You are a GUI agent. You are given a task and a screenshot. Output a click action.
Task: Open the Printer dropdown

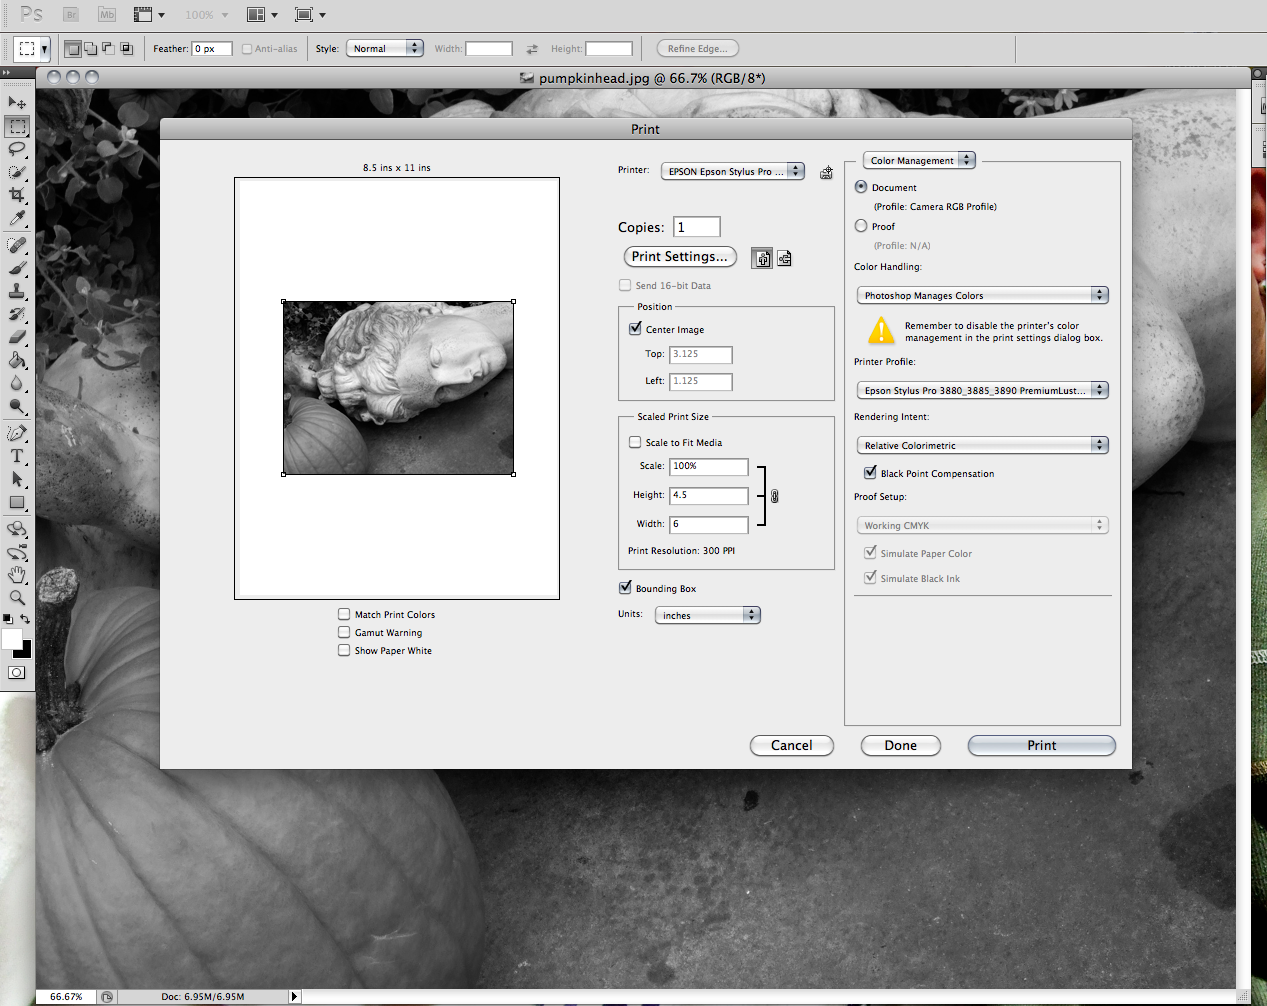pos(732,171)
